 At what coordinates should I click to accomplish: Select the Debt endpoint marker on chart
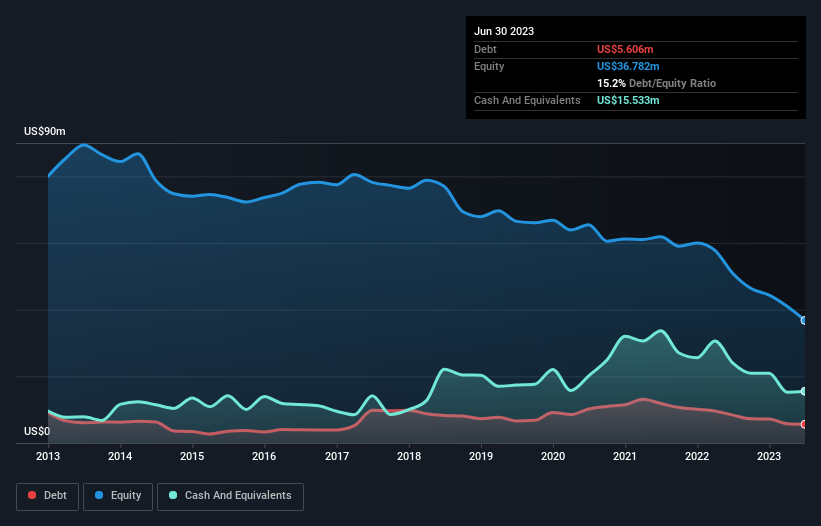(804, 424)
